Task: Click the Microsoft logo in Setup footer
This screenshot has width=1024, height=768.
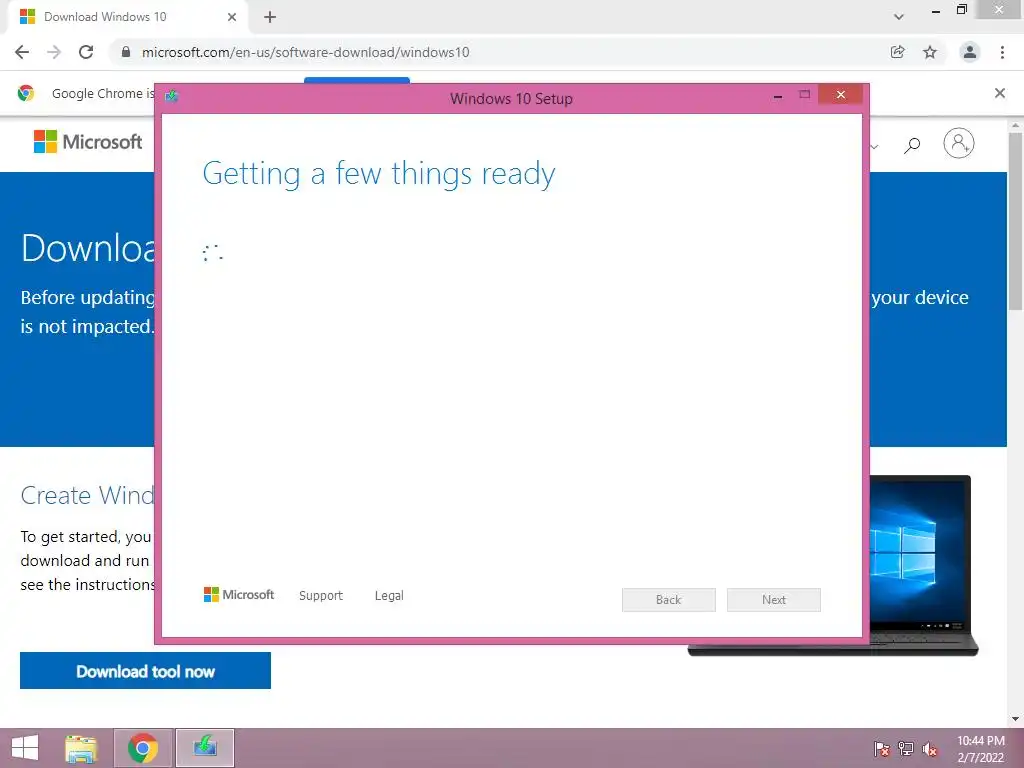Action: [x=239, y=595]
